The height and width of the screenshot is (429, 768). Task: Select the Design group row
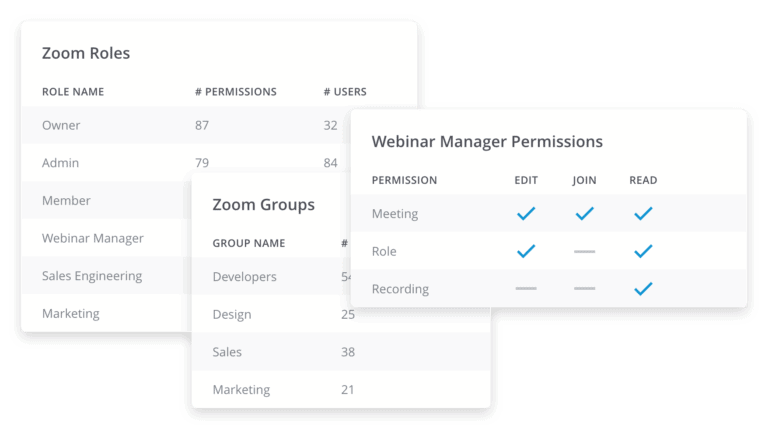pos(341,314)
